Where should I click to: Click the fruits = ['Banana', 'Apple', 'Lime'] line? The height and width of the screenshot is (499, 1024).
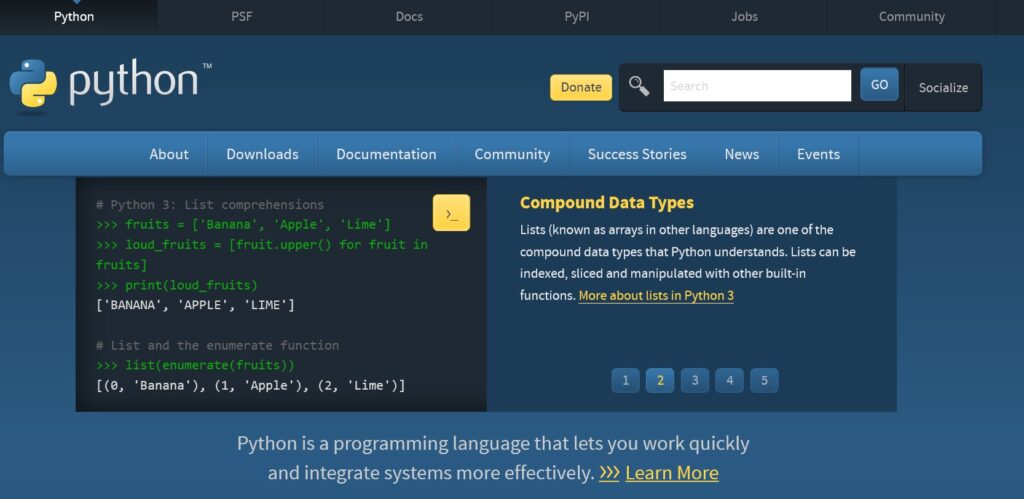tap(243, 225)
